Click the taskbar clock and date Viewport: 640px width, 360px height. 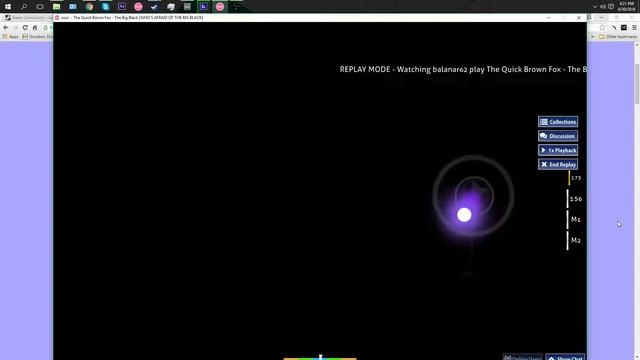[626, 7]
